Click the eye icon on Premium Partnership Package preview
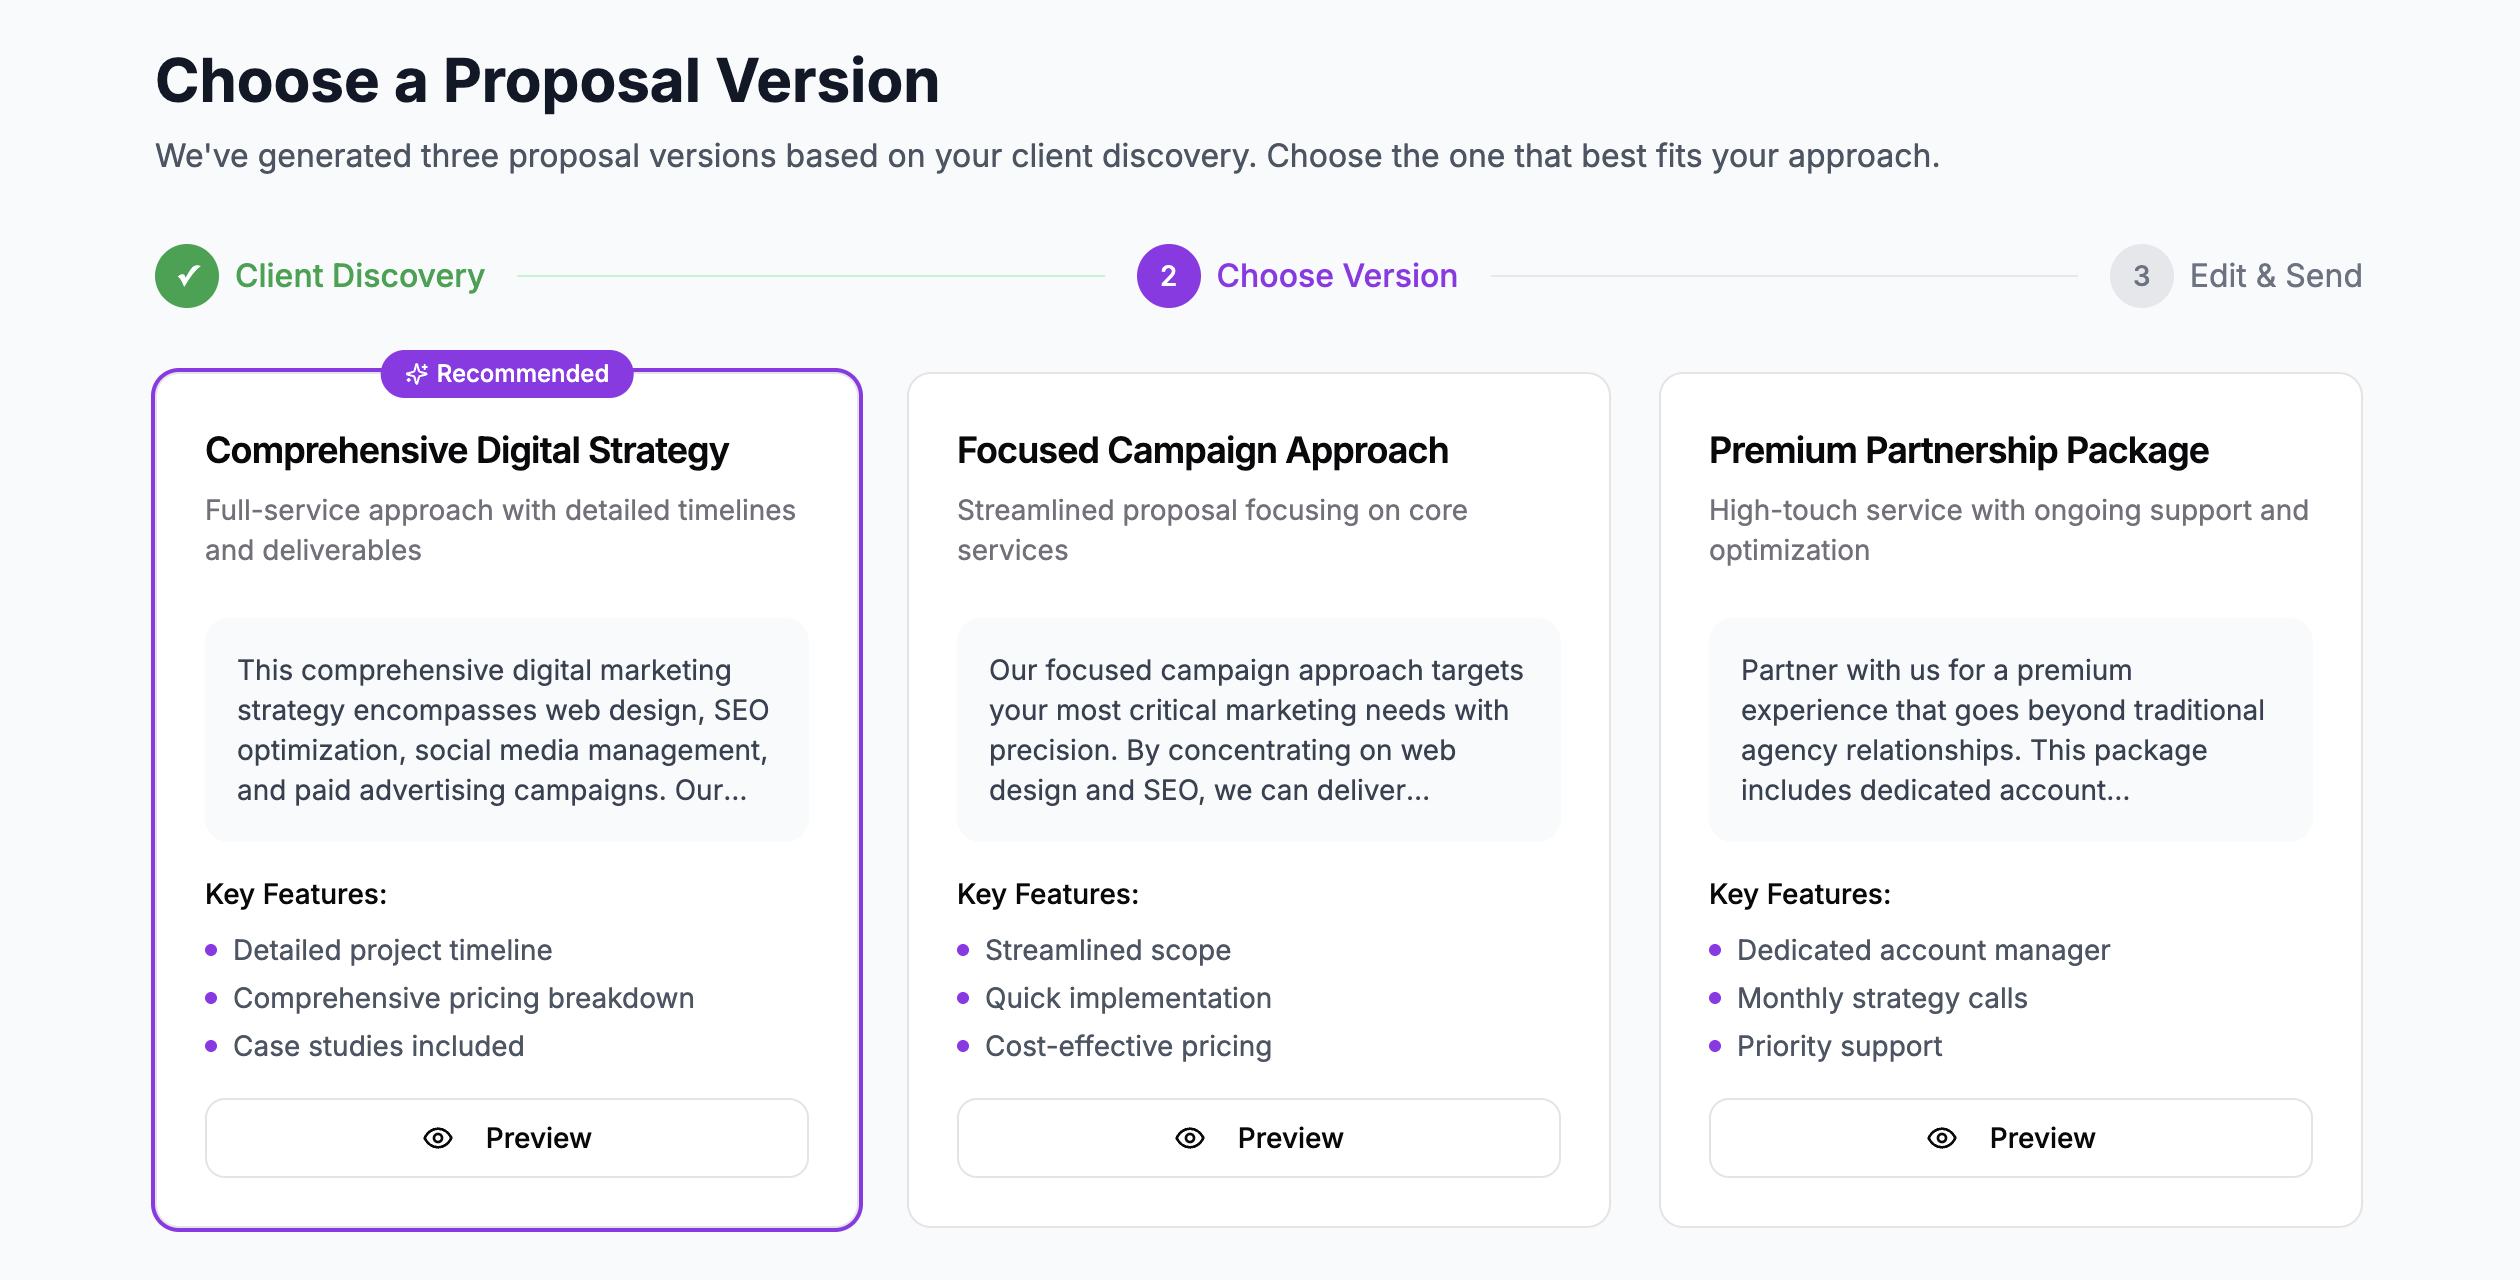 pyautogui.click(x=1940, y=1137)
